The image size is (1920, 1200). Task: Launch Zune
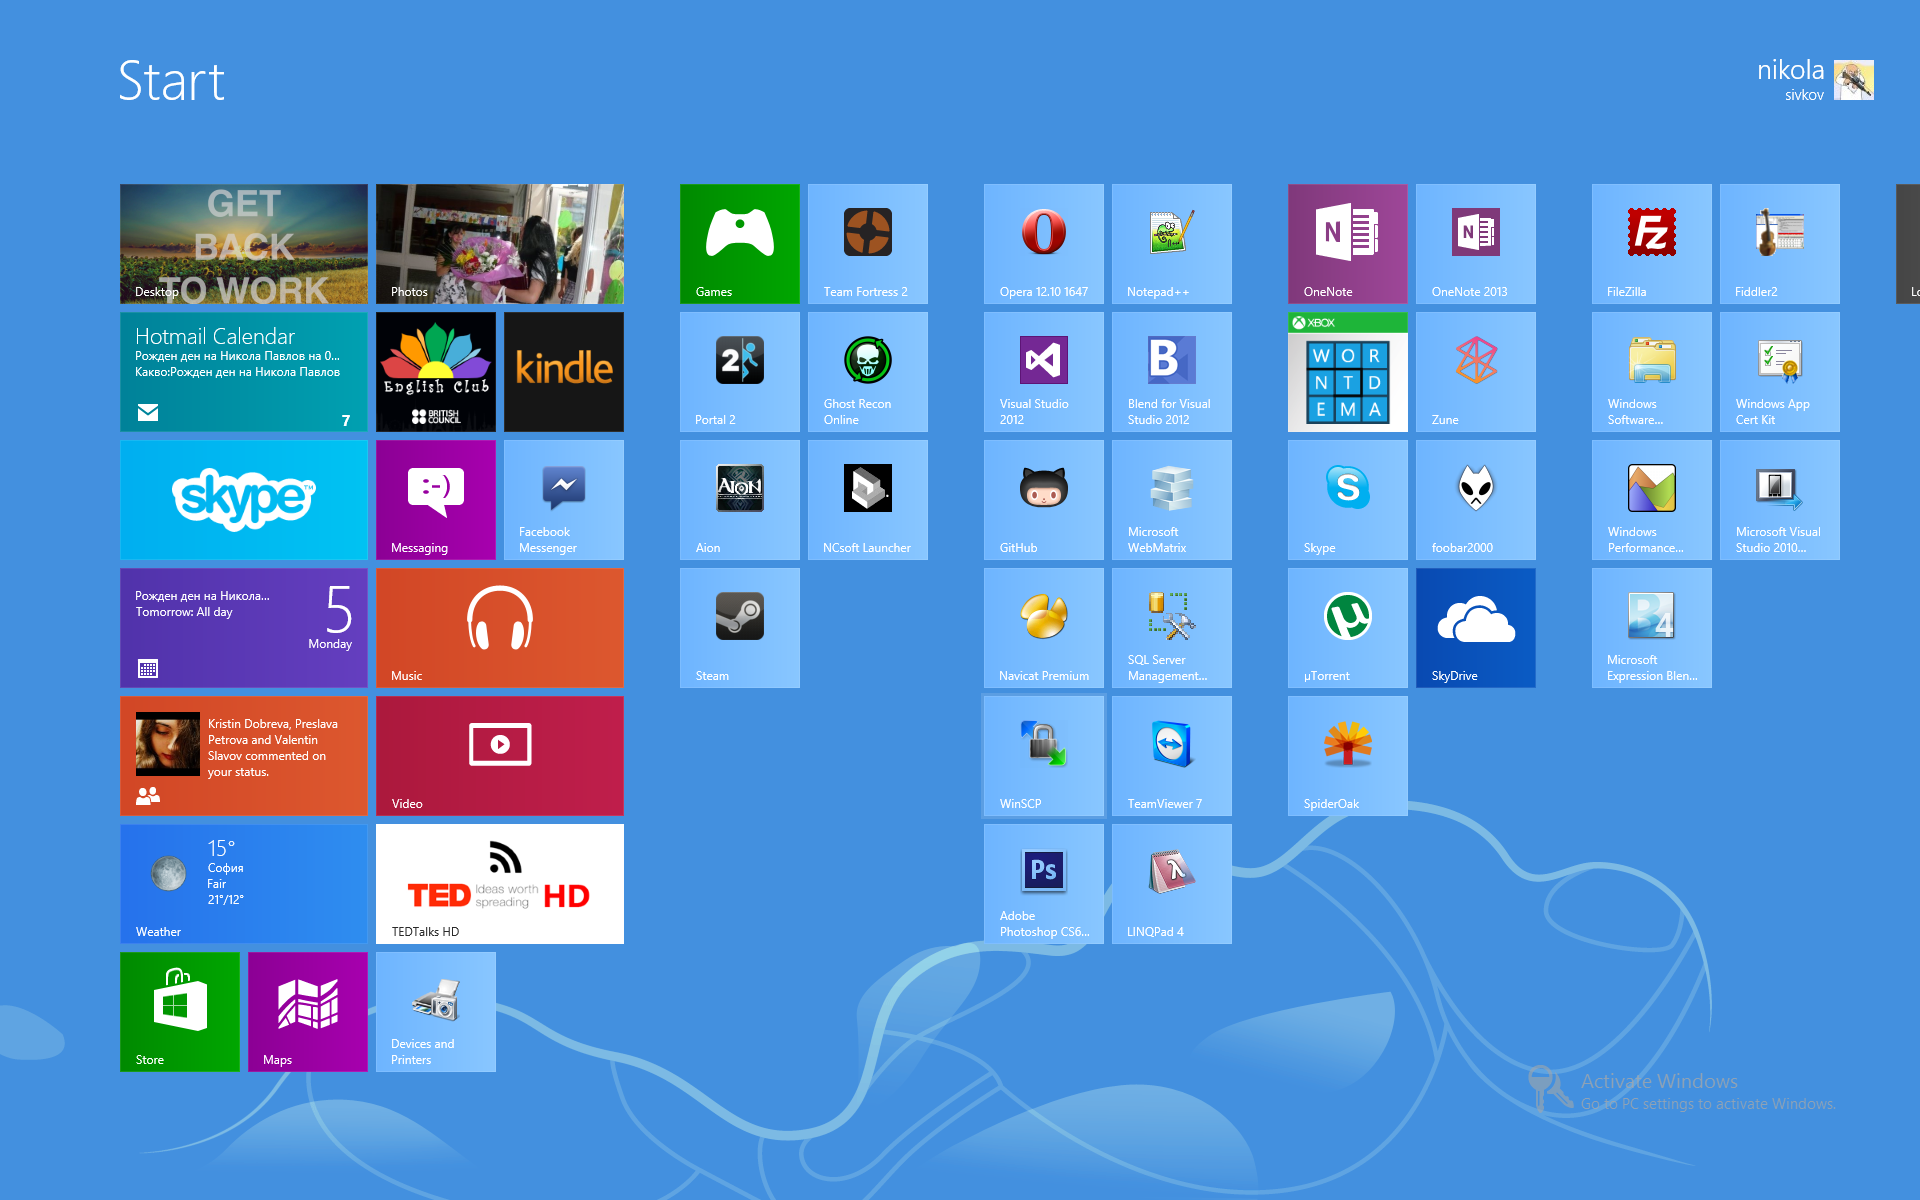coord(1476,372)
